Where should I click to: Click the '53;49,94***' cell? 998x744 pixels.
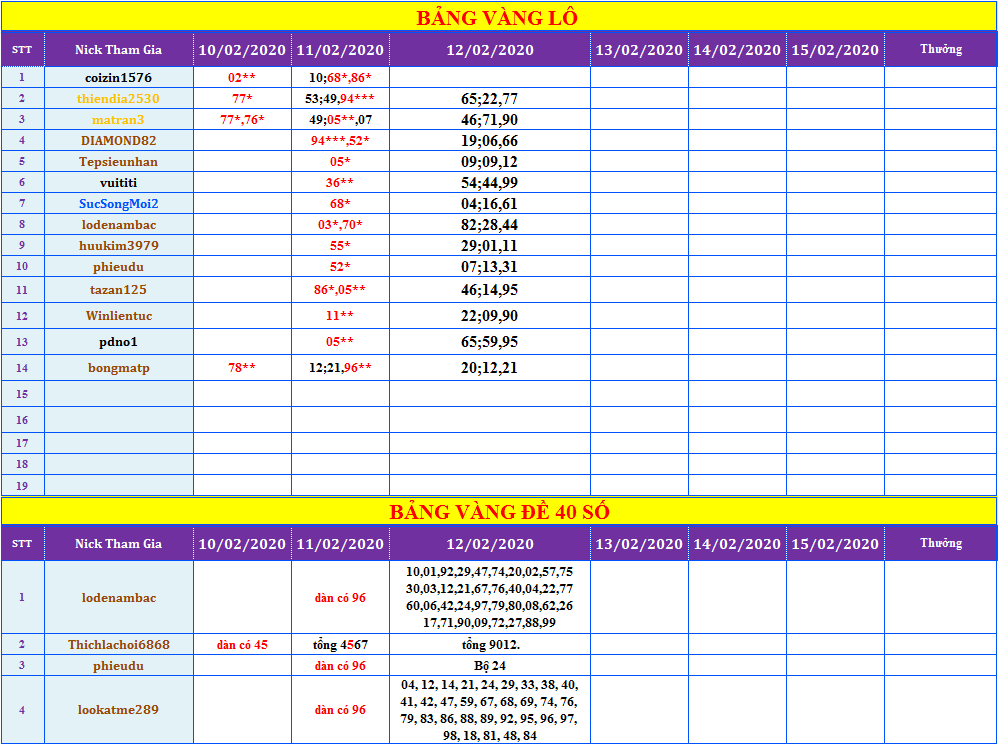[340, 98]
